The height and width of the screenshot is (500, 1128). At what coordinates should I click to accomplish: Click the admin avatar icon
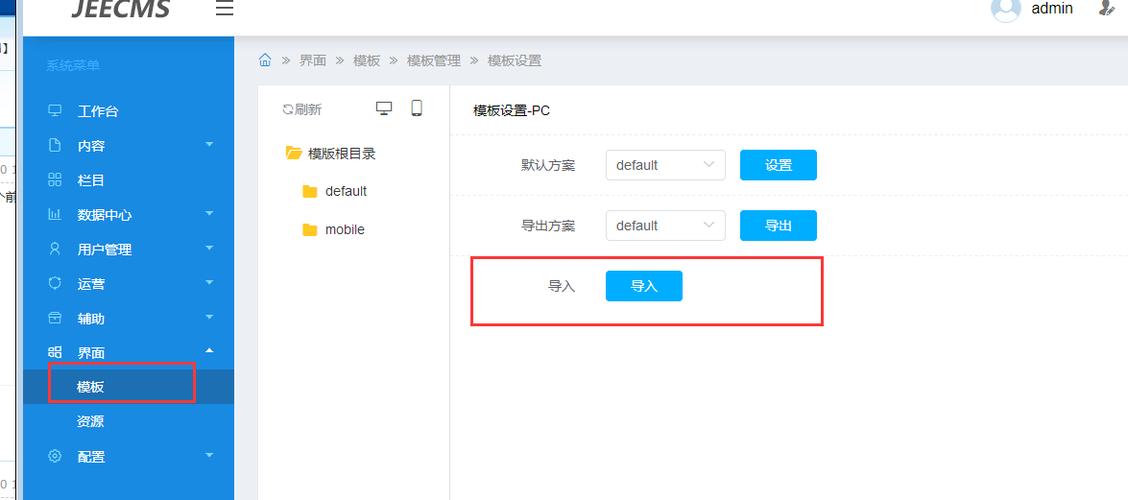pos(1005,9)
